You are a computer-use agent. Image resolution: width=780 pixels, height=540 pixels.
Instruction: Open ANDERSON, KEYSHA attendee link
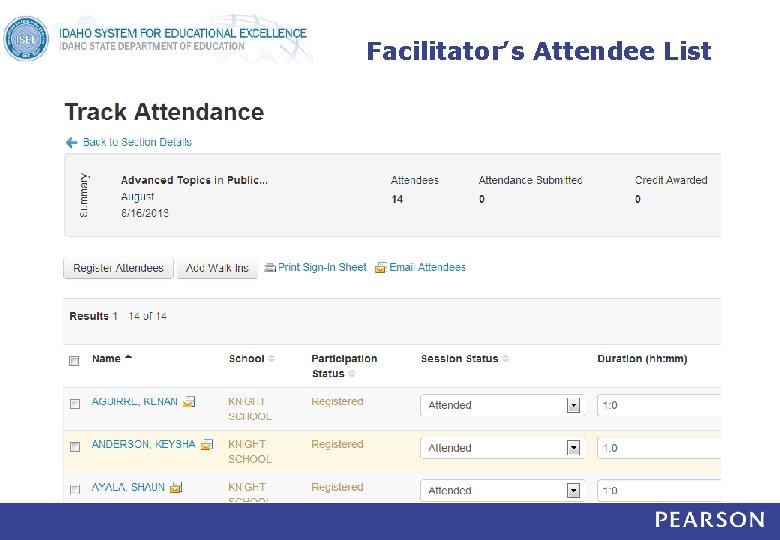(x=143, y=444)
